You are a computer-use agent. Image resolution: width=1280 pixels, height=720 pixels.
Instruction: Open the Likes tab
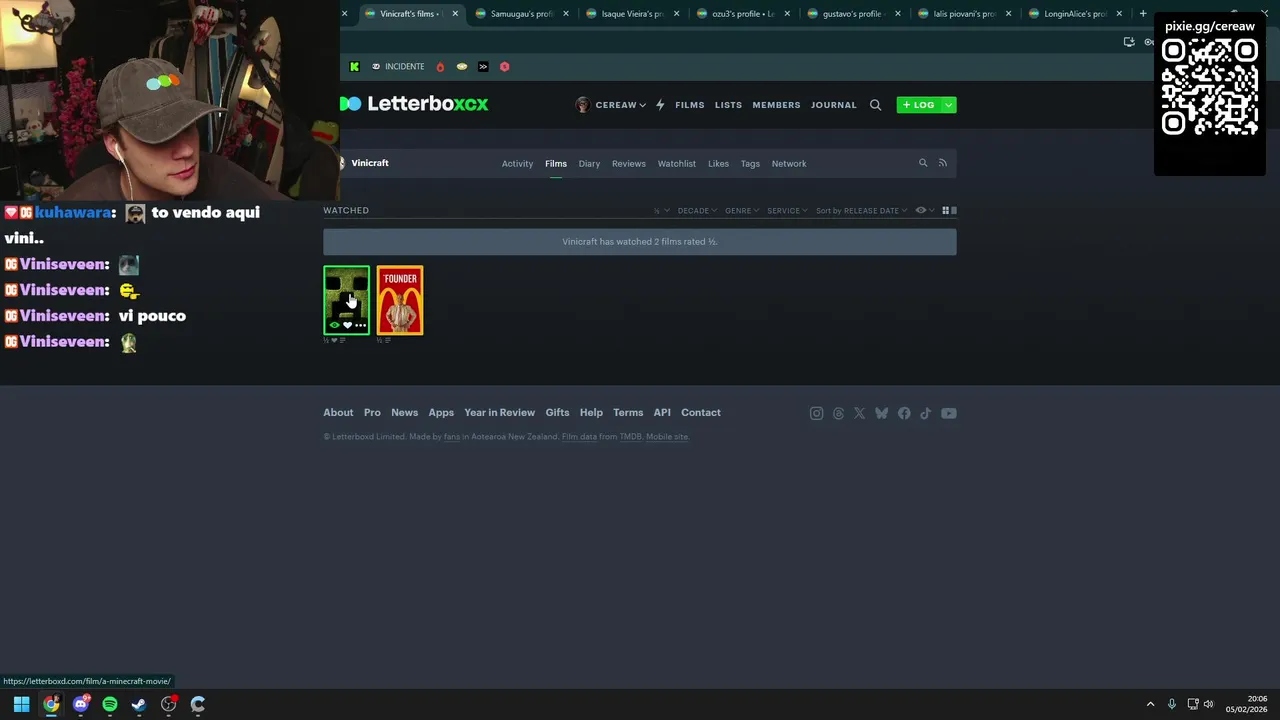[718, 164]
